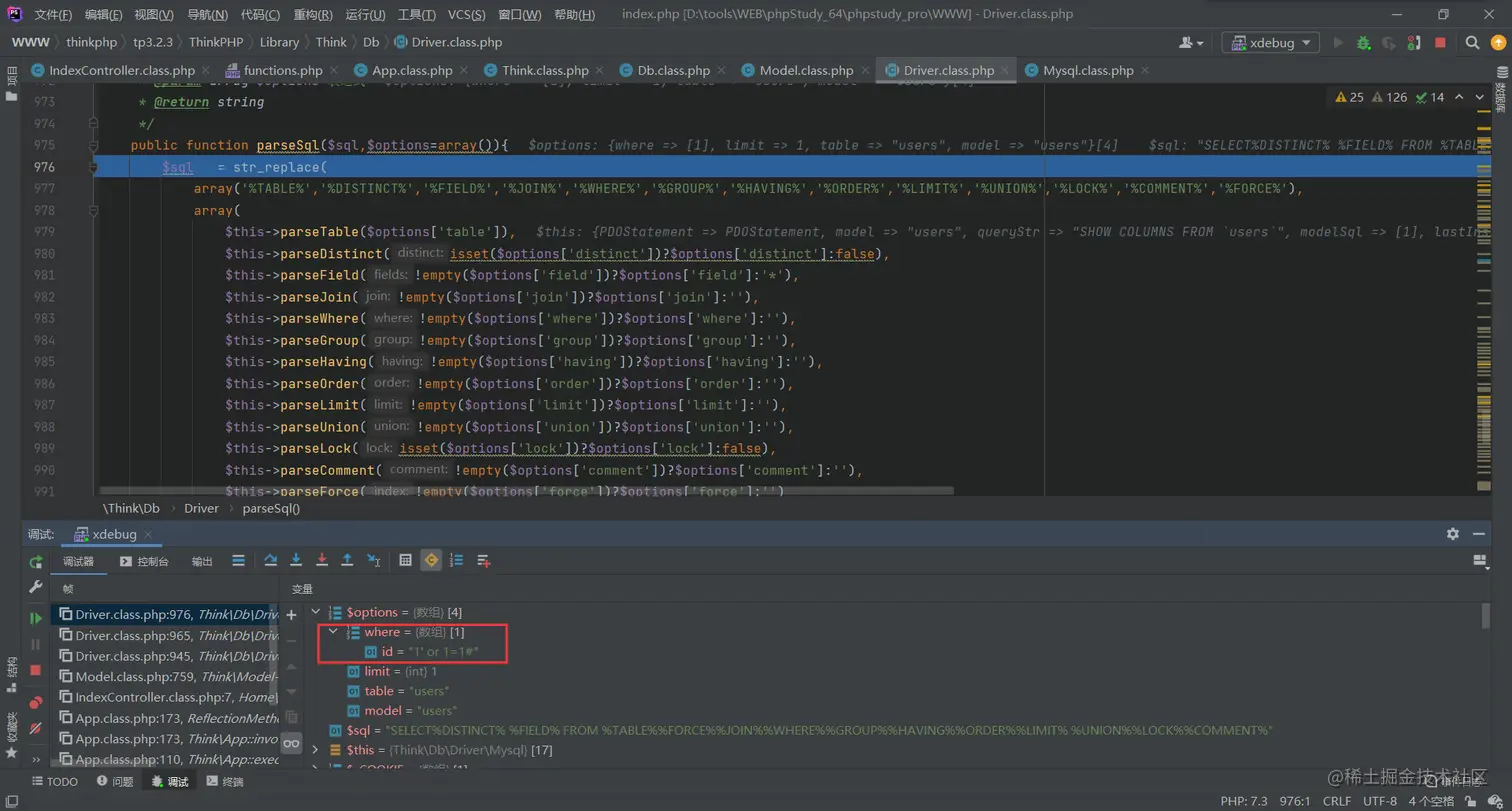
Task: Click the sort-values list icon in the debug toolbar
Action: (x=457, y=561)
